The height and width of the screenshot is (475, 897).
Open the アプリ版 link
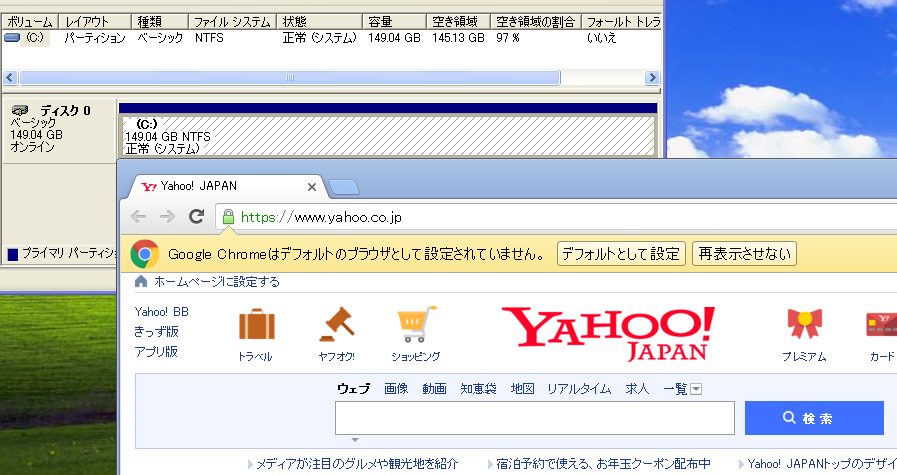pyautogui.click(x=156, y=351)
